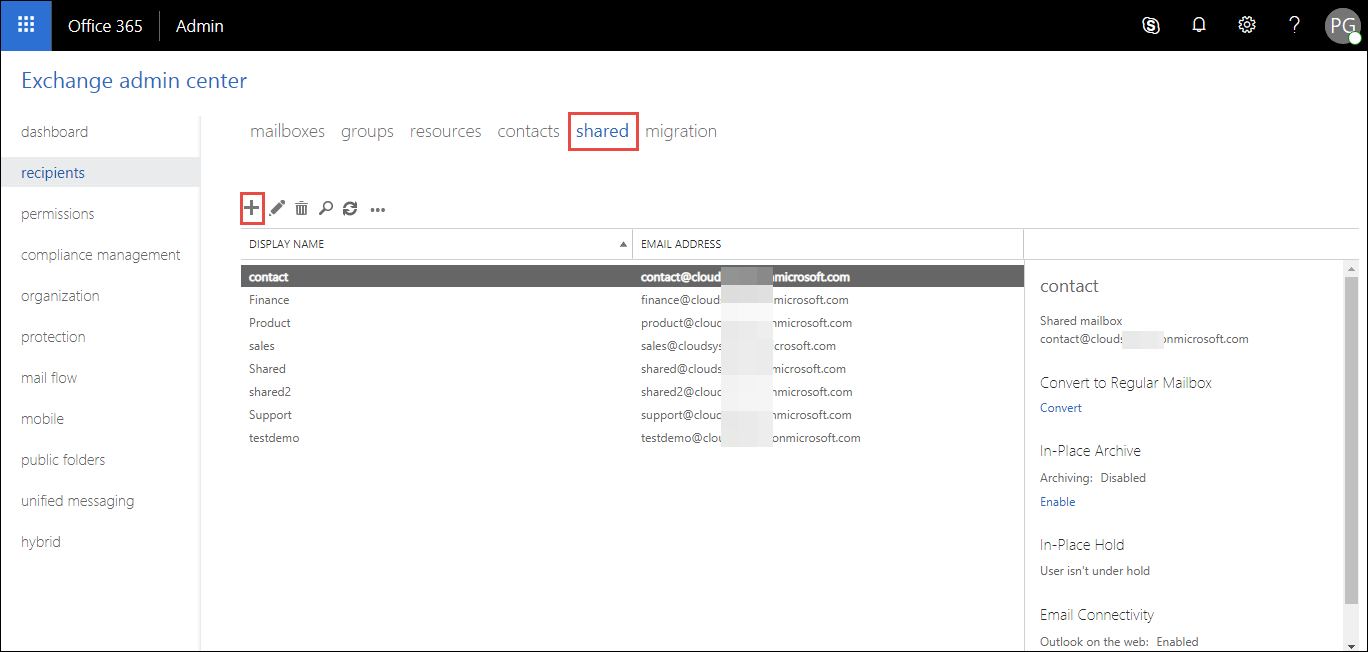Click the testdemo@ email address cell
1368x652 pixels.
click(x=751, y=438)
